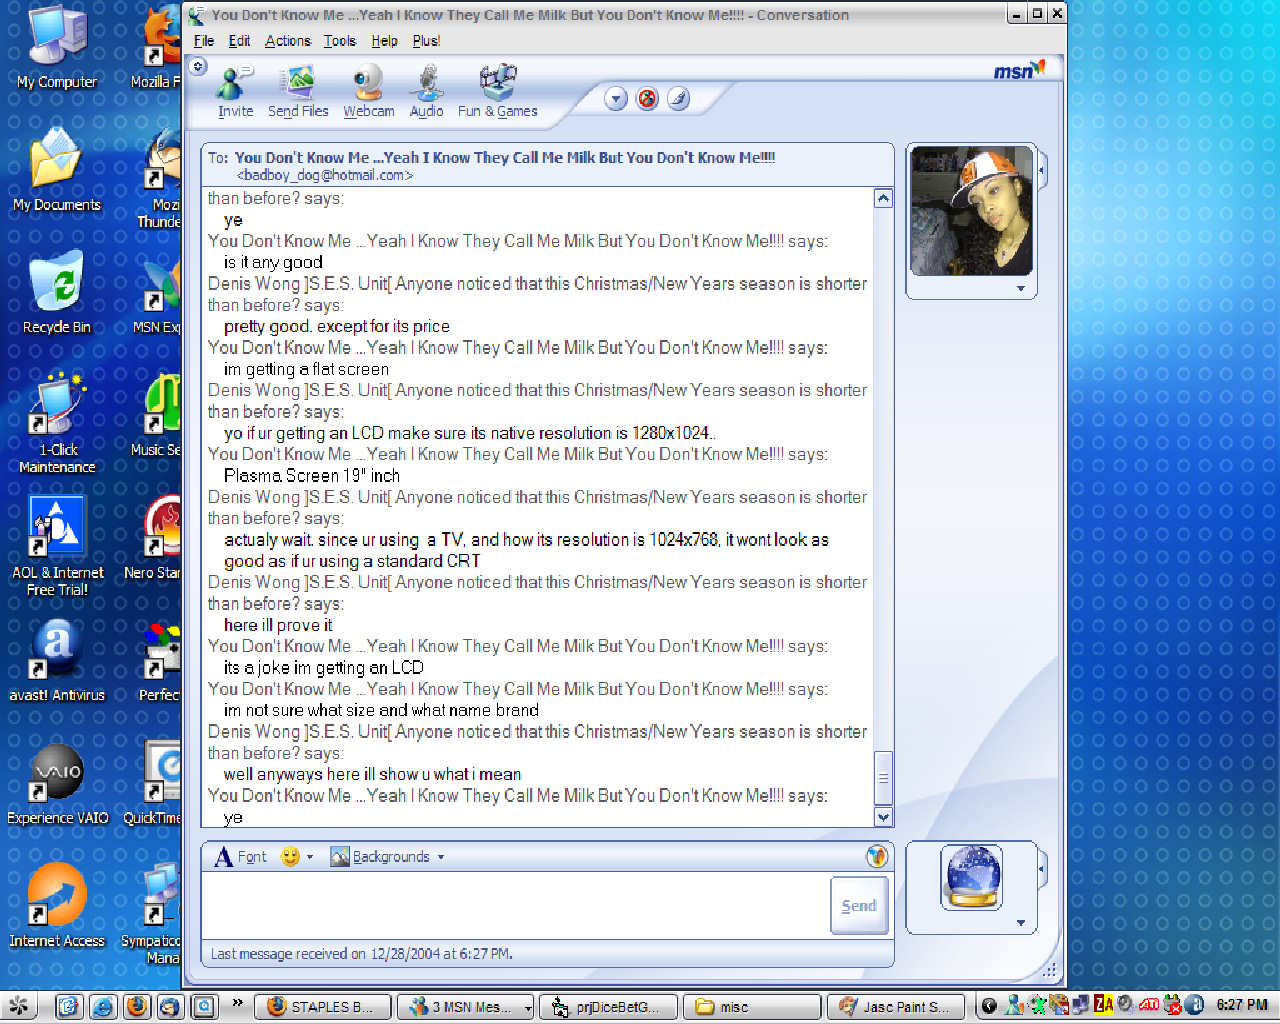Click the Start button on taskbar
Image resolution: width=1280 pixels, height=1024 pixels.
(18, 1006)
